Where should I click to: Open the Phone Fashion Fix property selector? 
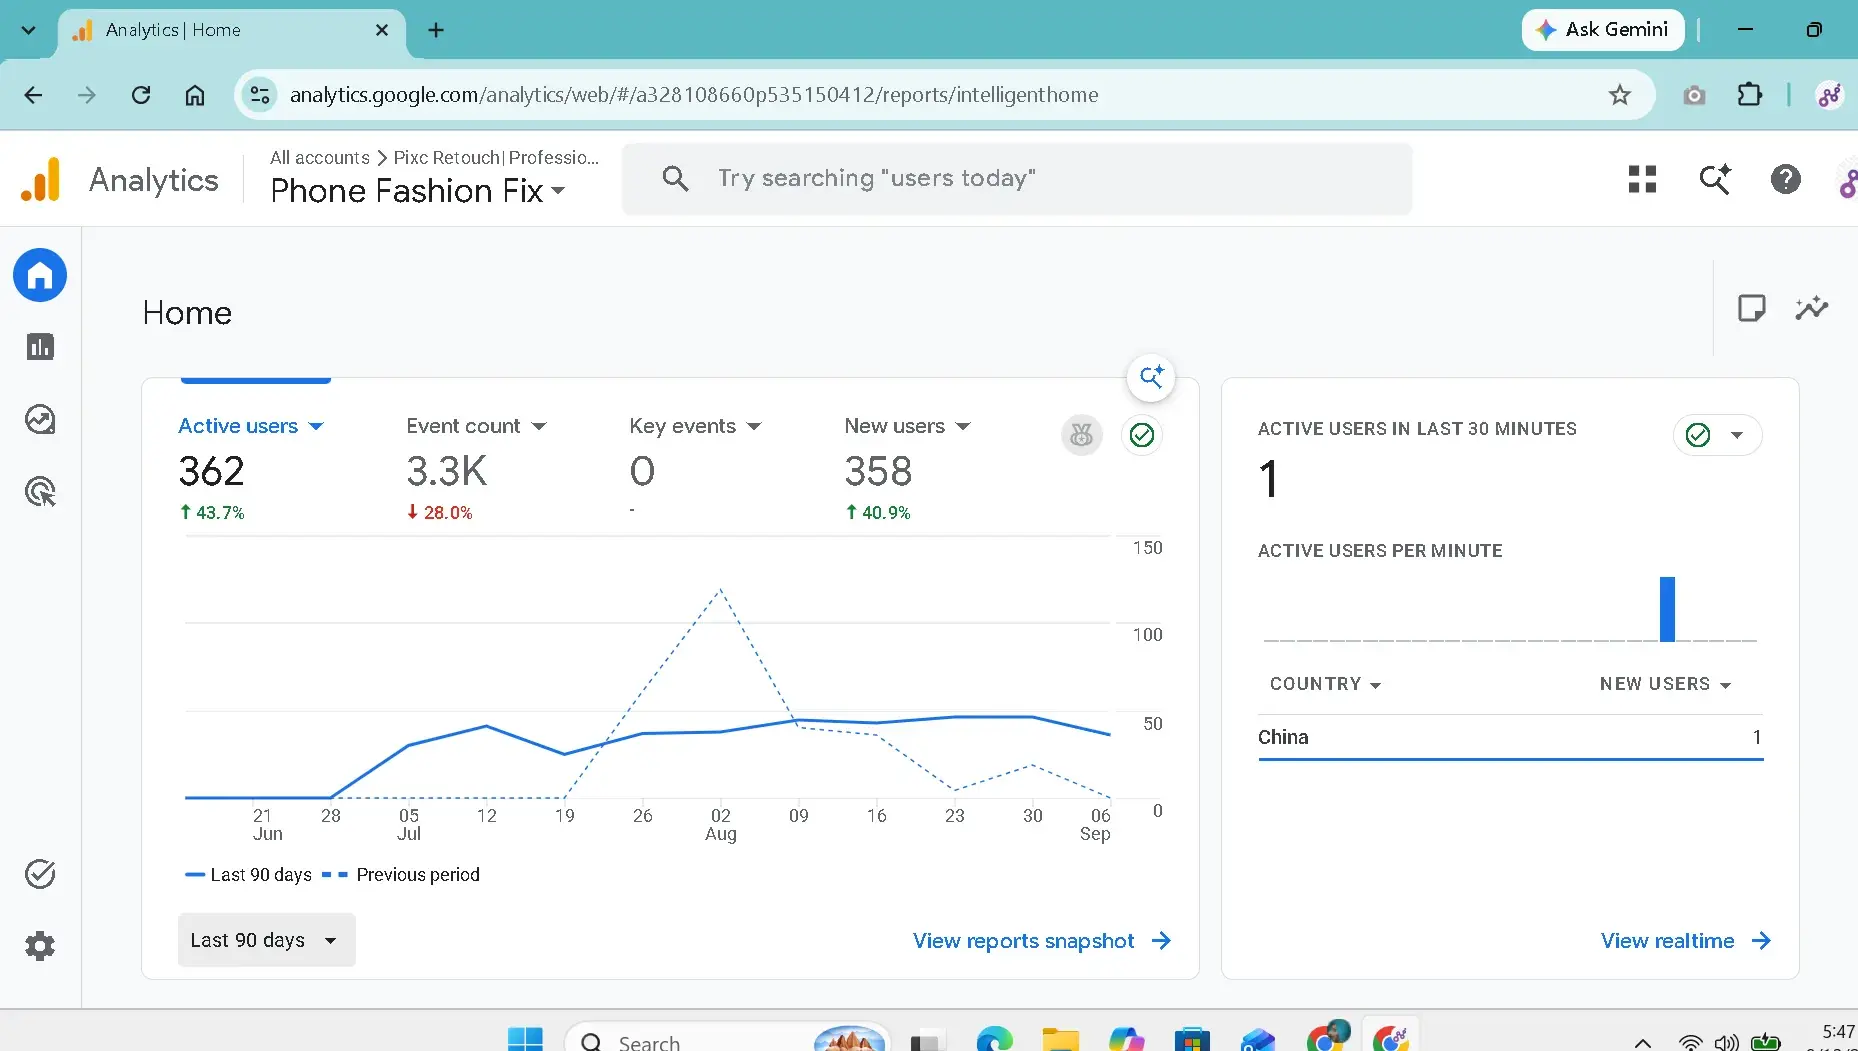point(417,191)
